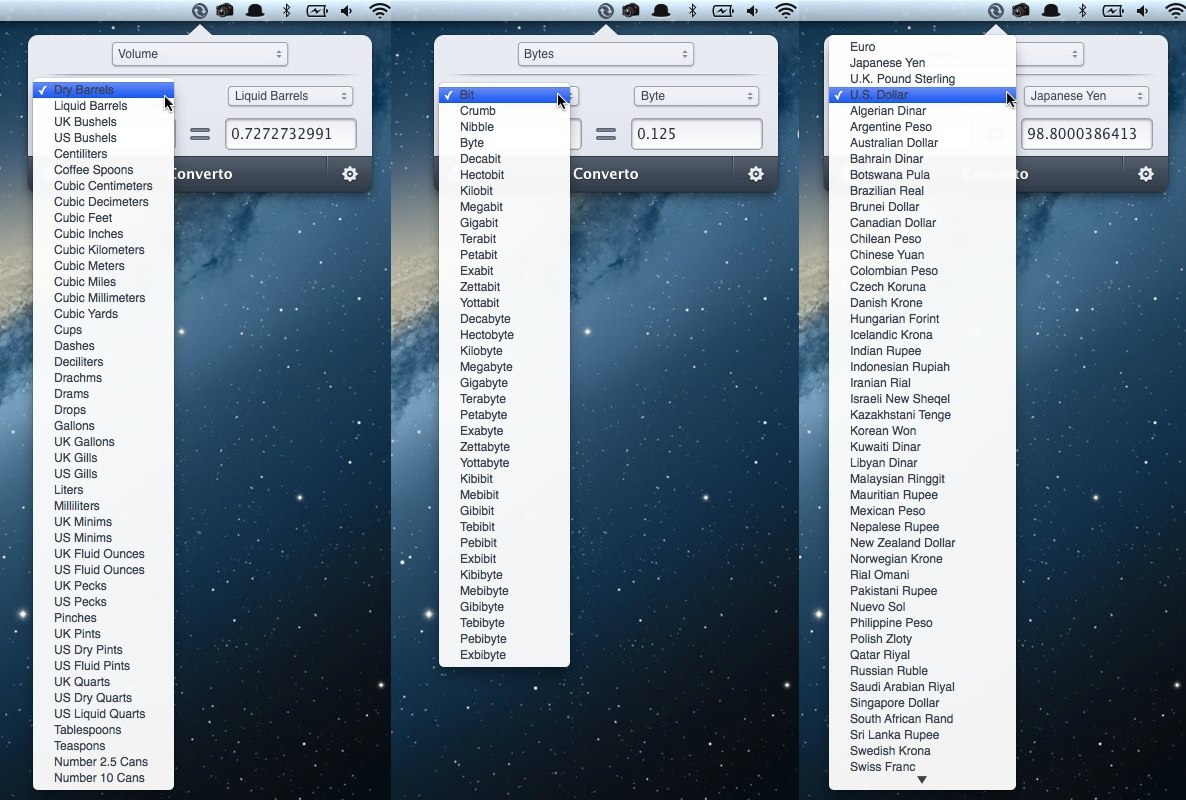
Task: Pick U.K. Pound Sterling currency
Action: click(922, 79)
